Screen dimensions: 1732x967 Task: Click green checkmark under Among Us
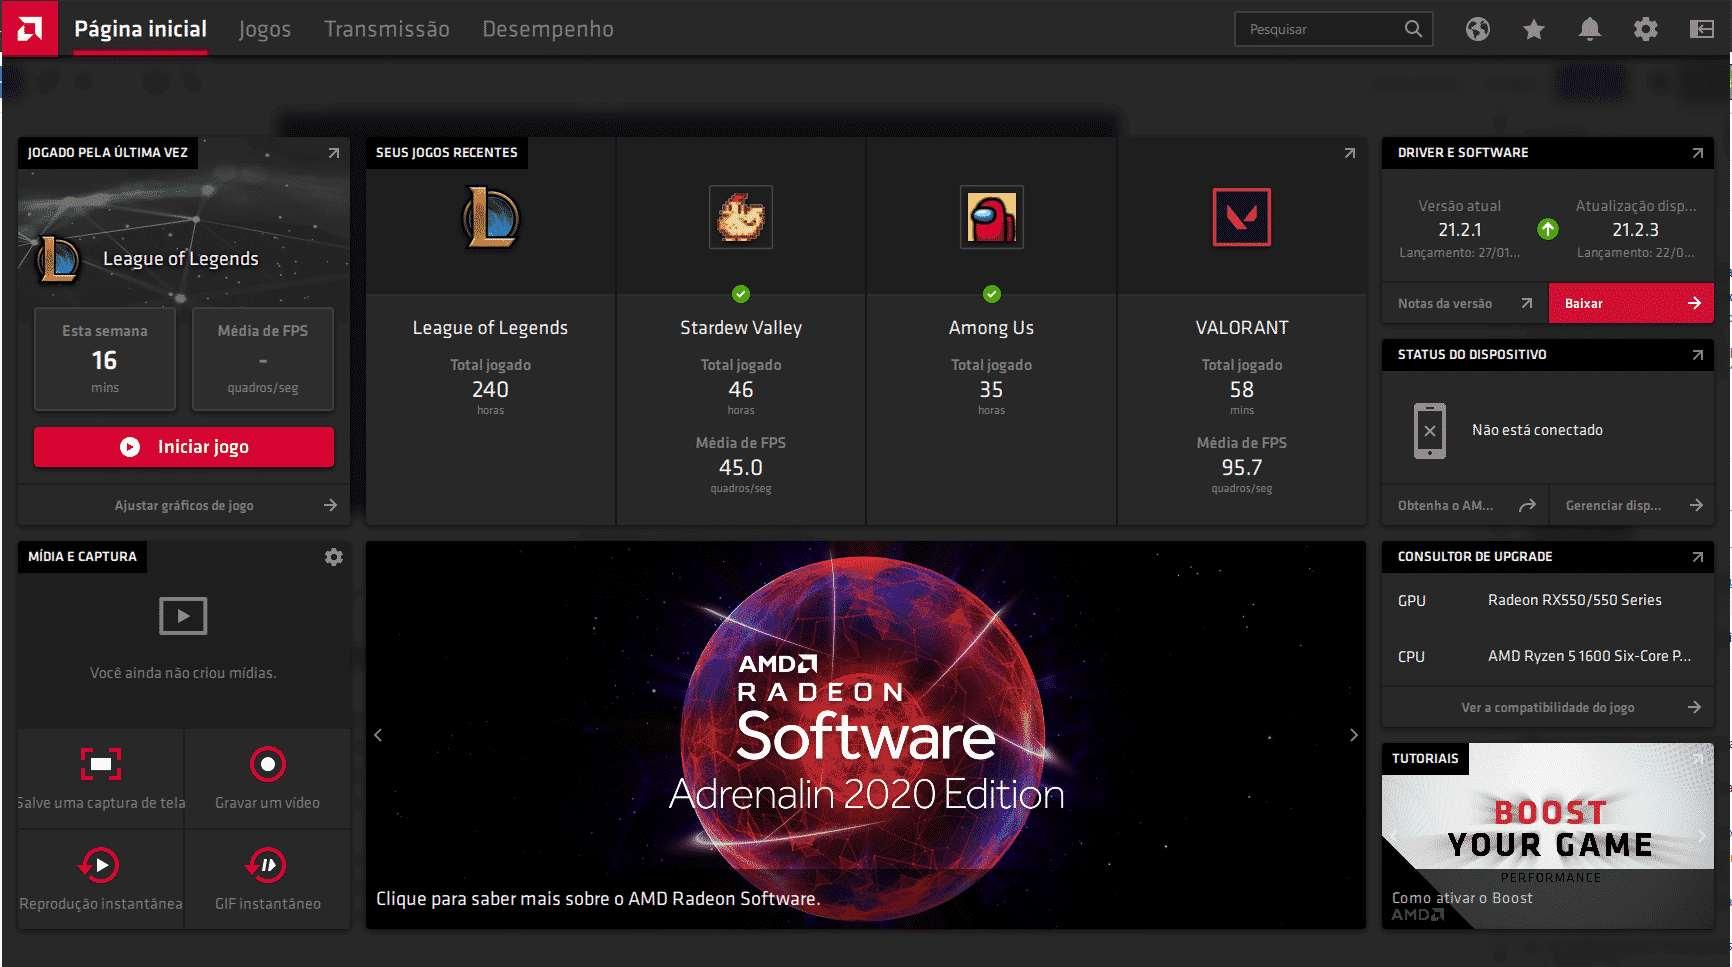click(991, 294)
